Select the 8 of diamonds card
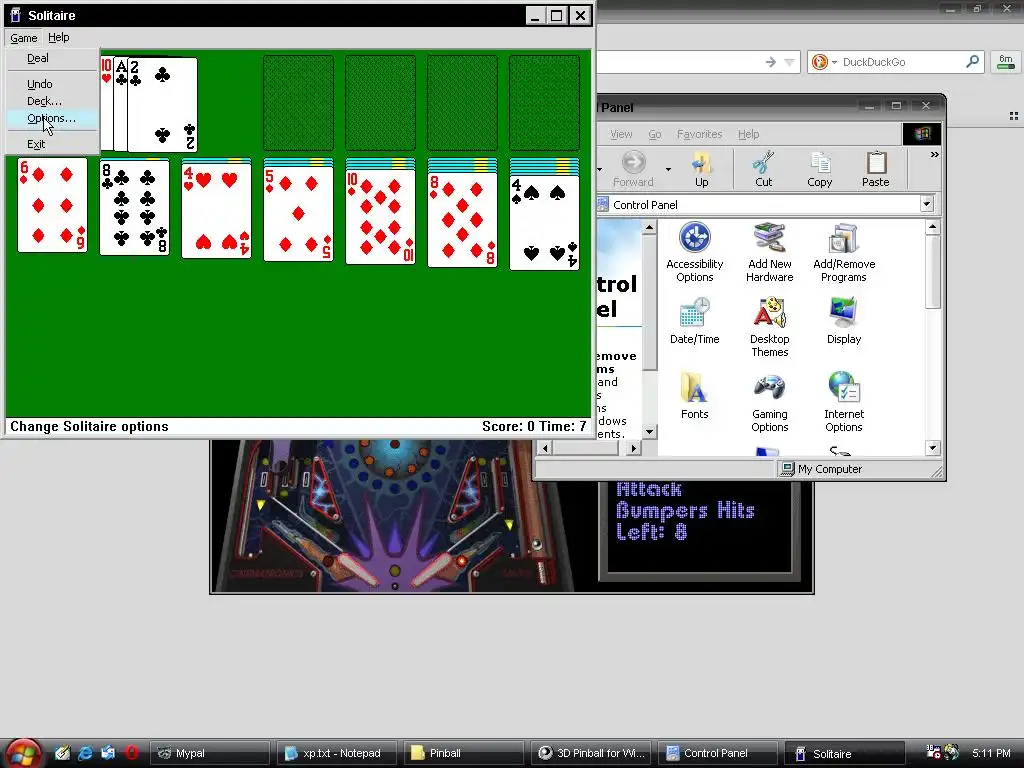Screen dimensions: 1024x768 462,219
